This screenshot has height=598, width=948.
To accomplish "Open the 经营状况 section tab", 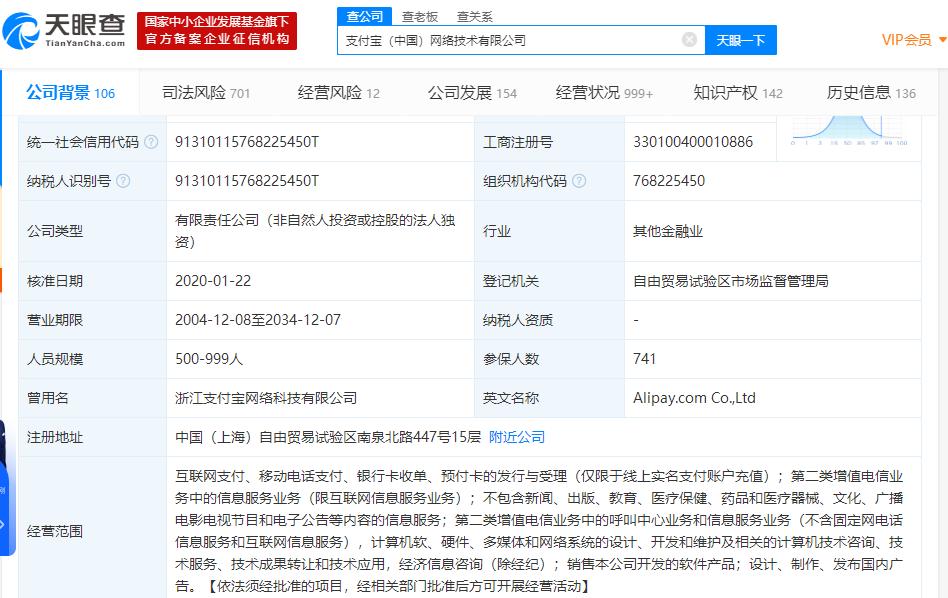I will [x=604, y=93].
